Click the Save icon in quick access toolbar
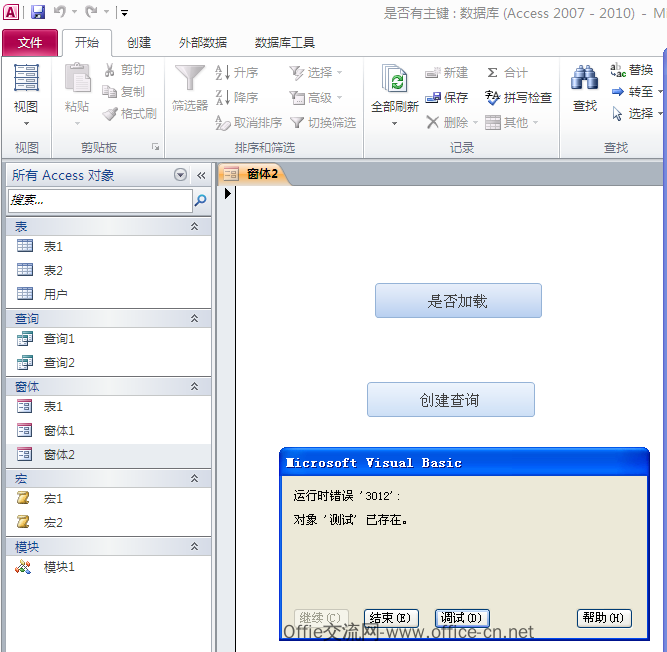 [38, 12]
